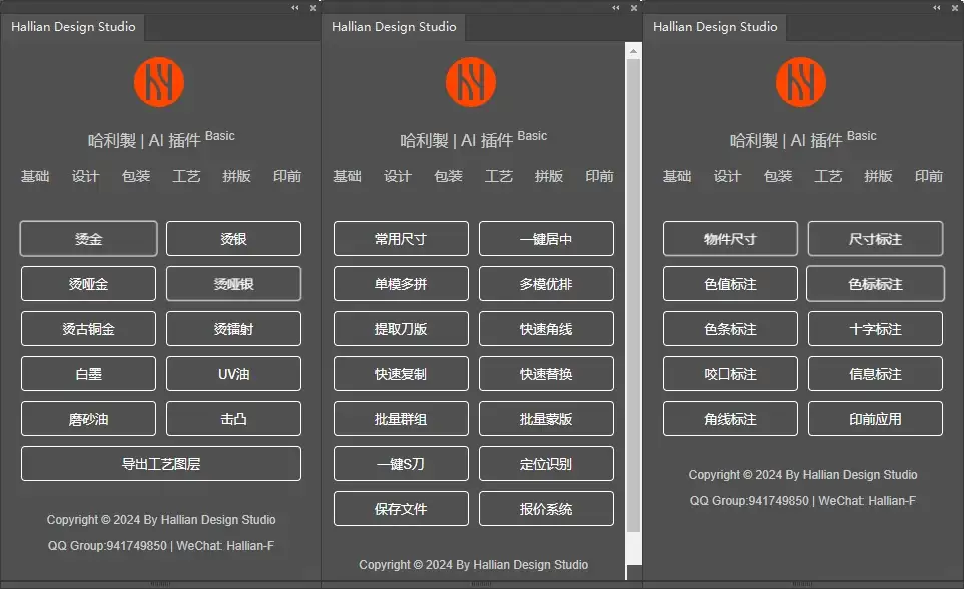This screenshot has height=589, width=964.
Task: Click the 快速替换 button
Action: (547, 373)
